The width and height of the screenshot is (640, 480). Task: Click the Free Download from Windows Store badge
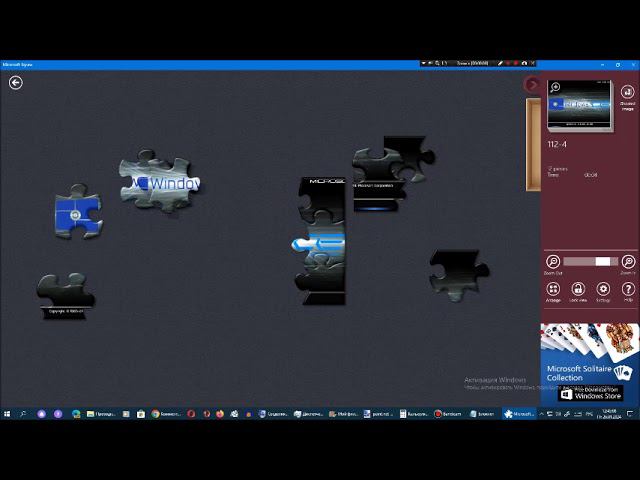591,393
